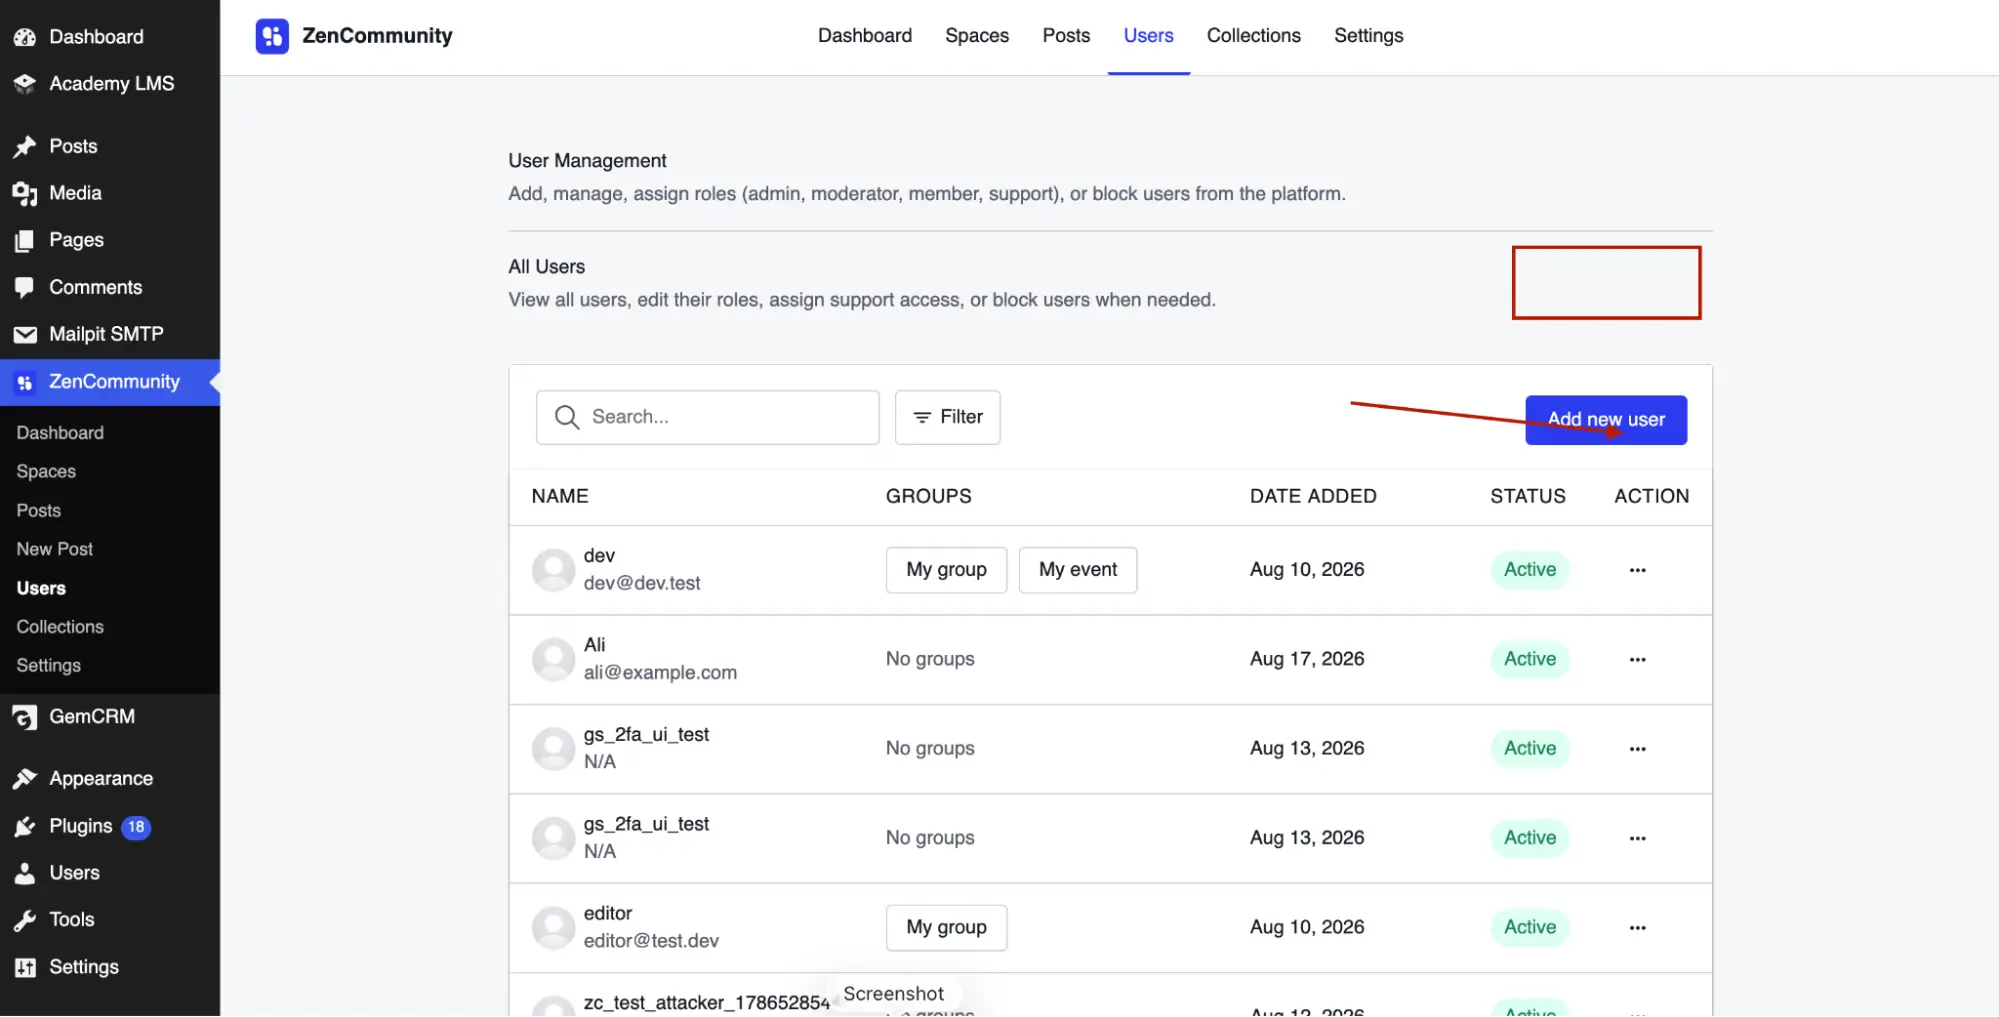Screen dimensions: 1999x1017
Task: Click the email ali@example.com
Action: coord(660,673)
